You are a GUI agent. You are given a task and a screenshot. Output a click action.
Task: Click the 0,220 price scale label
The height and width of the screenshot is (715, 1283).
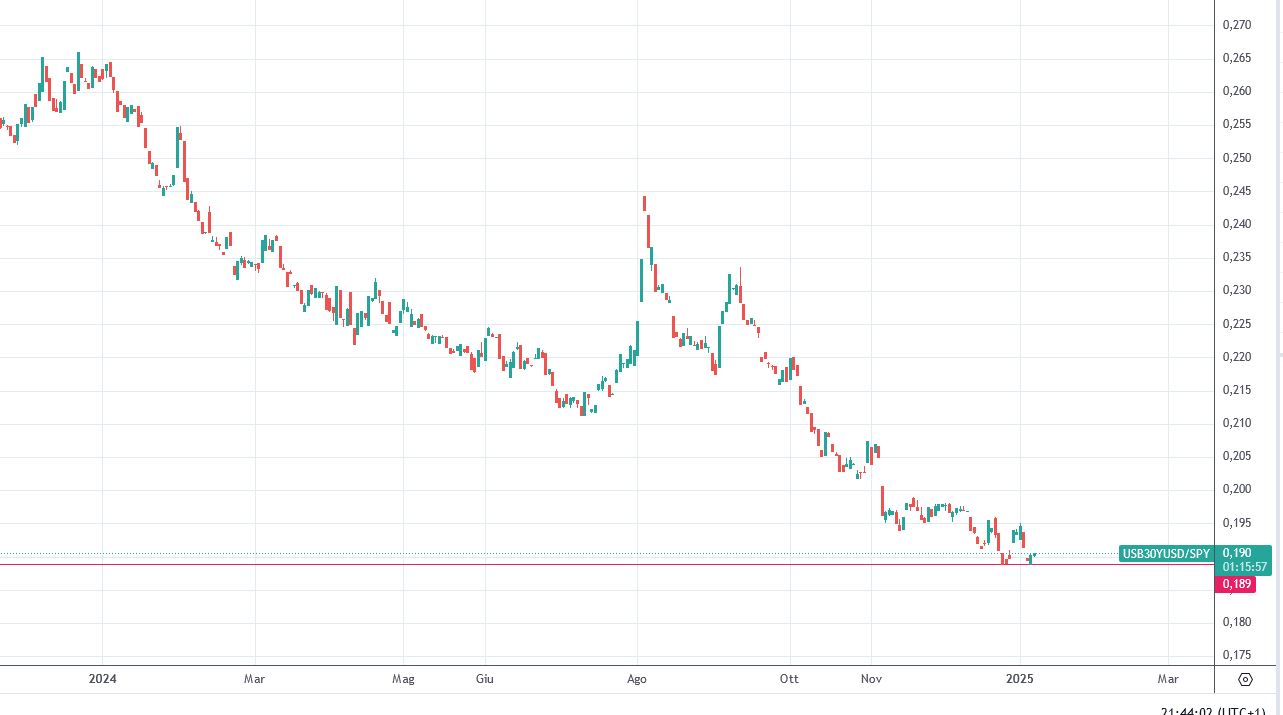1237,357
